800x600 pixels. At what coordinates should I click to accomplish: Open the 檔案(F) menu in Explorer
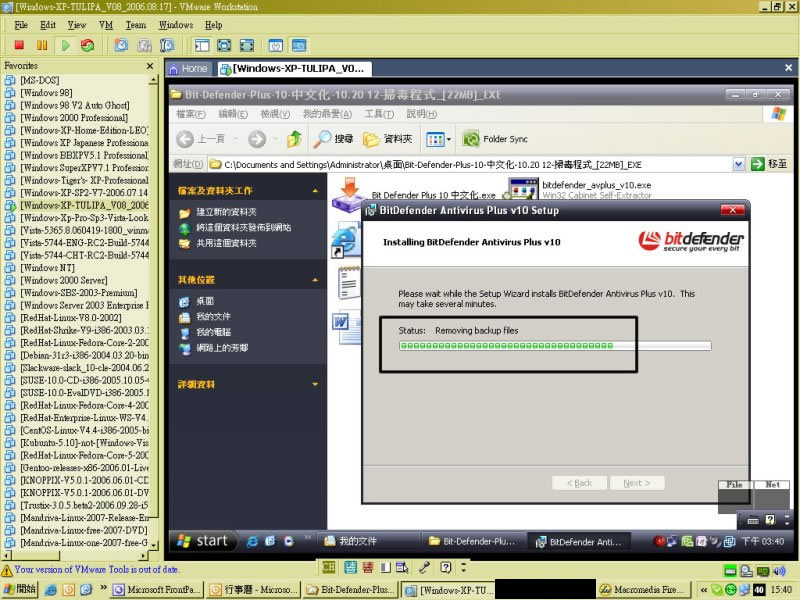click(191, 114)
